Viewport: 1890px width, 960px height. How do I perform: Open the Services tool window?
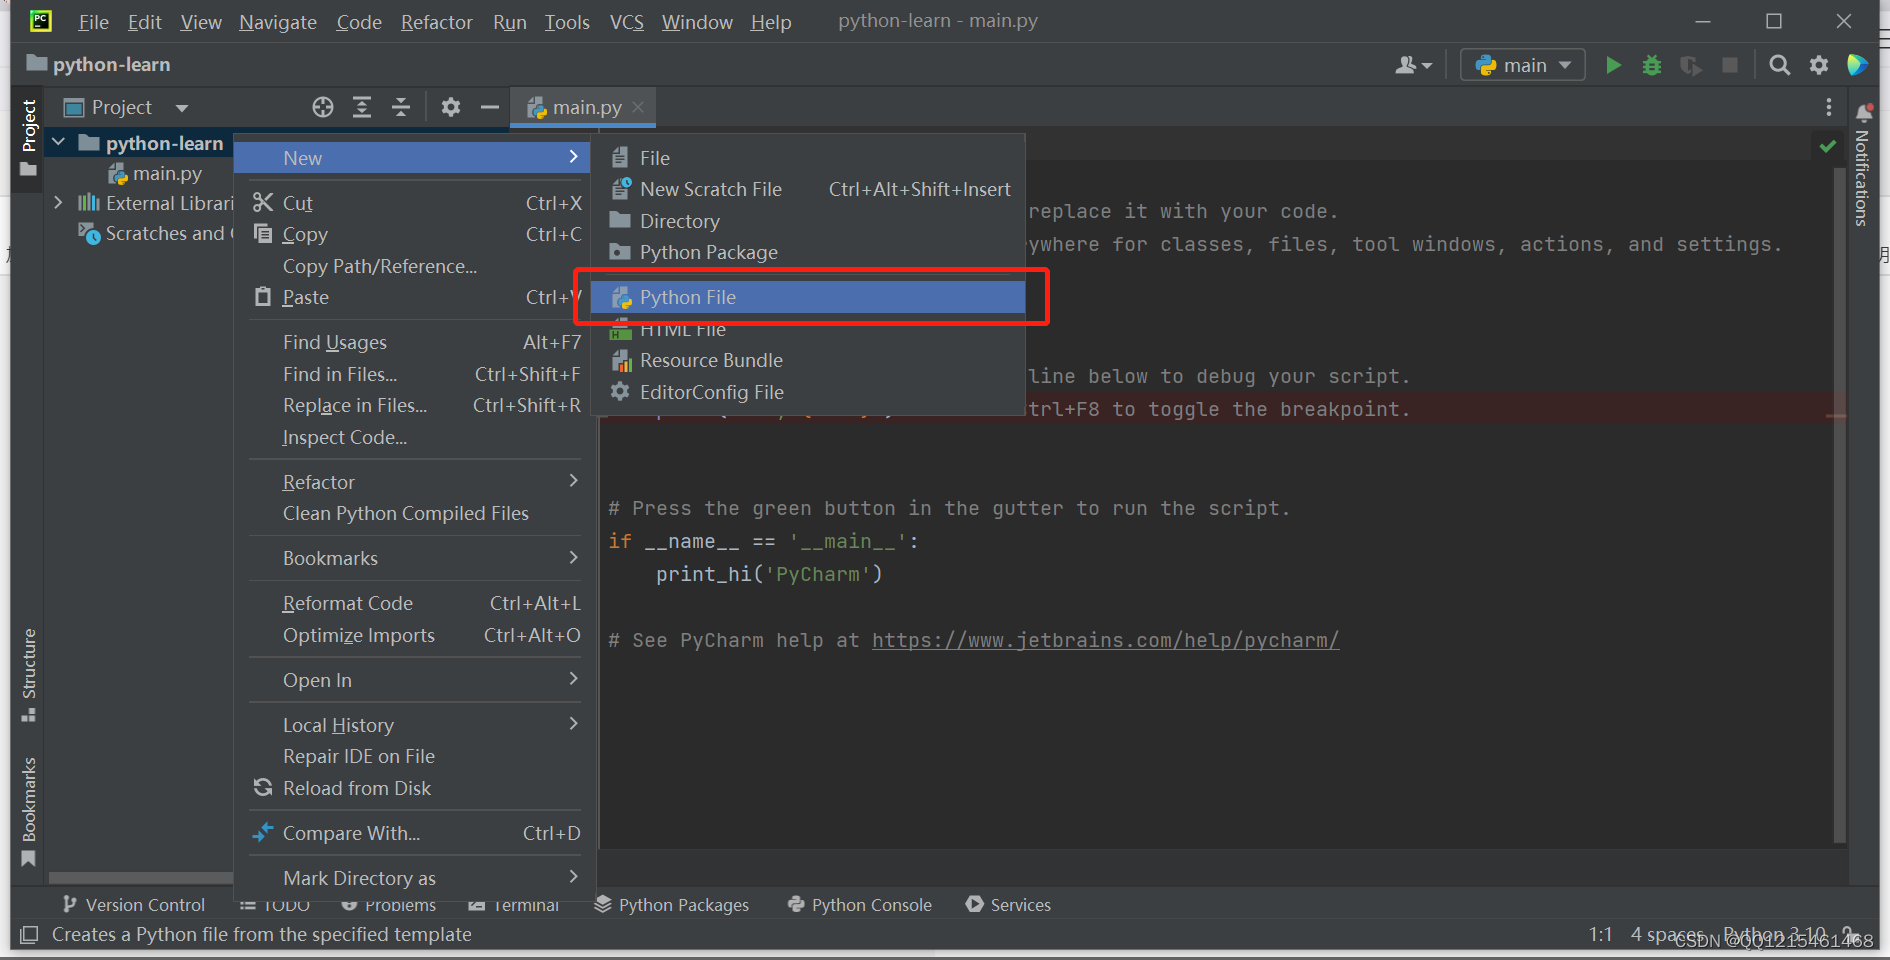[1008, 904]
